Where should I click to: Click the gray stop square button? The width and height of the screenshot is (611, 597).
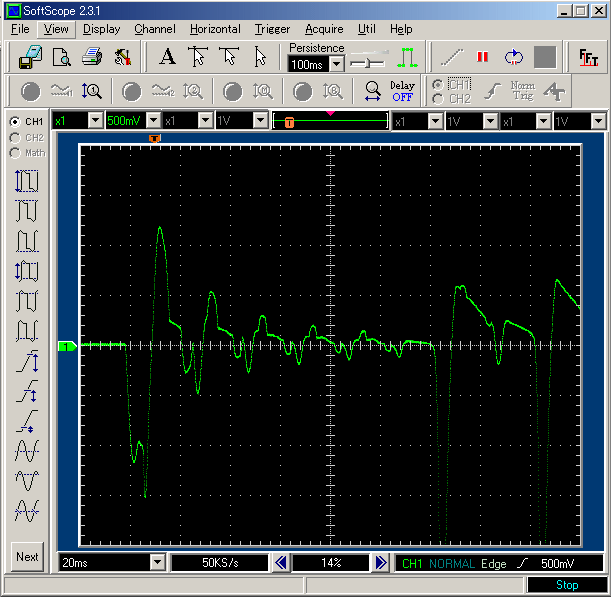(544, 57)
